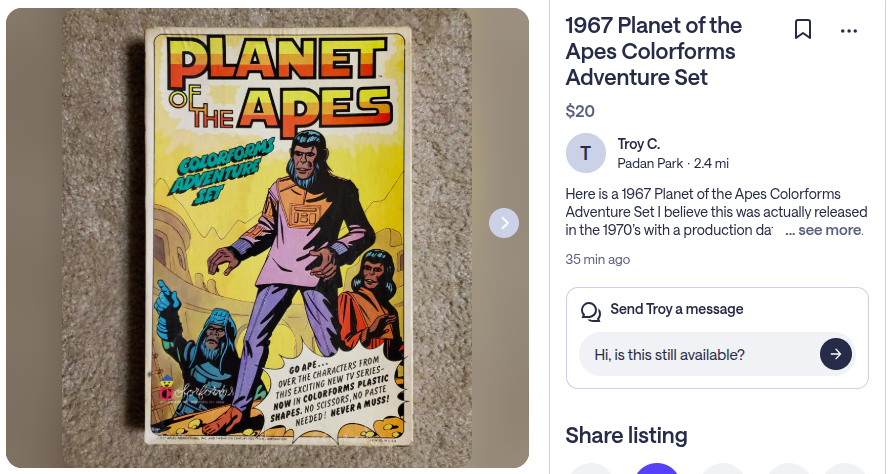
Task: Open Troy C.'s seller profile
Action: tap(639, 144)
